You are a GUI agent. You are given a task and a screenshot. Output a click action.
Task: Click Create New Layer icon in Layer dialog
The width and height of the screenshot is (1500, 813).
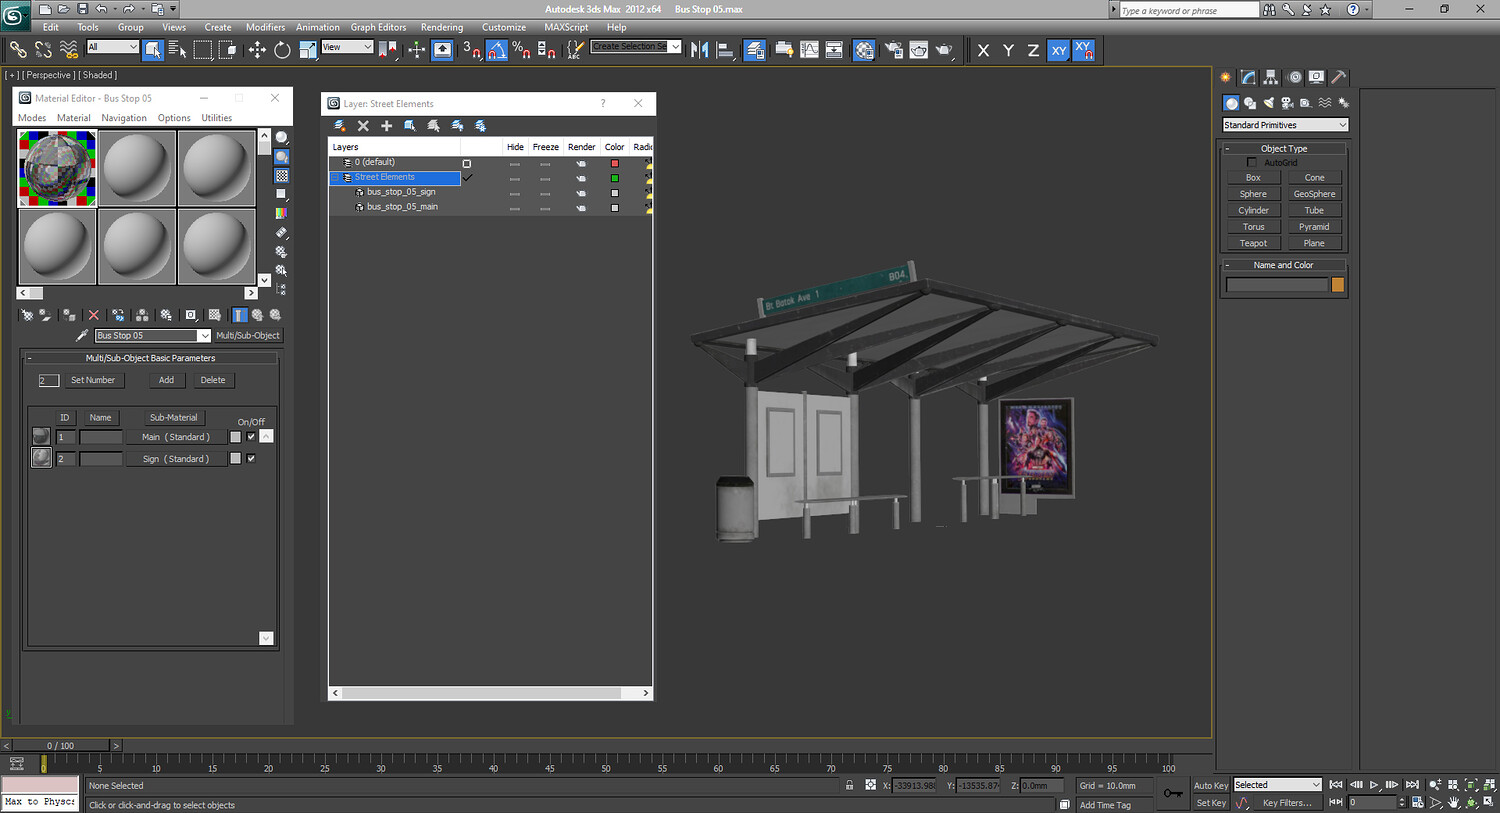(340, 125)
